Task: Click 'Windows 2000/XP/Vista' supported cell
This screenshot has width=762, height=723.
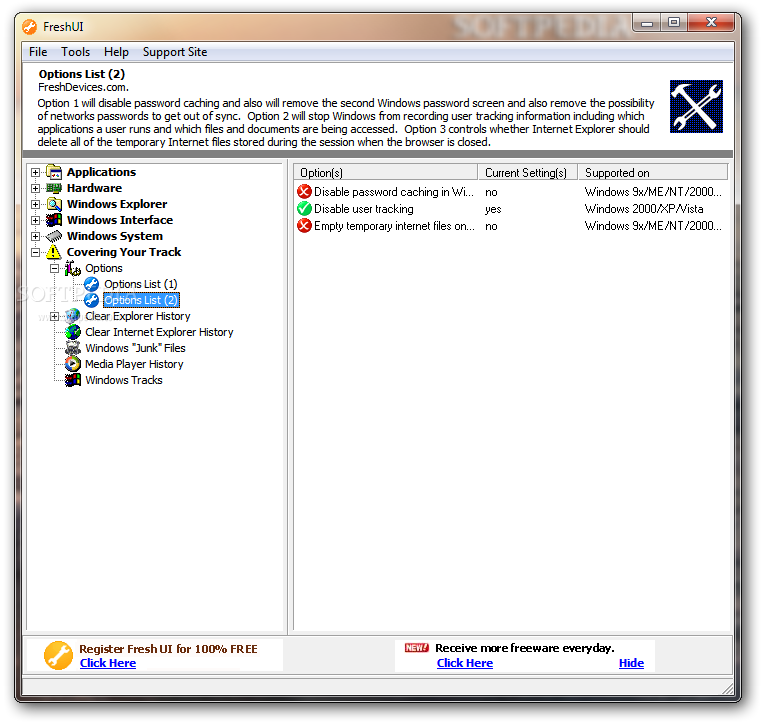Action: pos(644,209)
